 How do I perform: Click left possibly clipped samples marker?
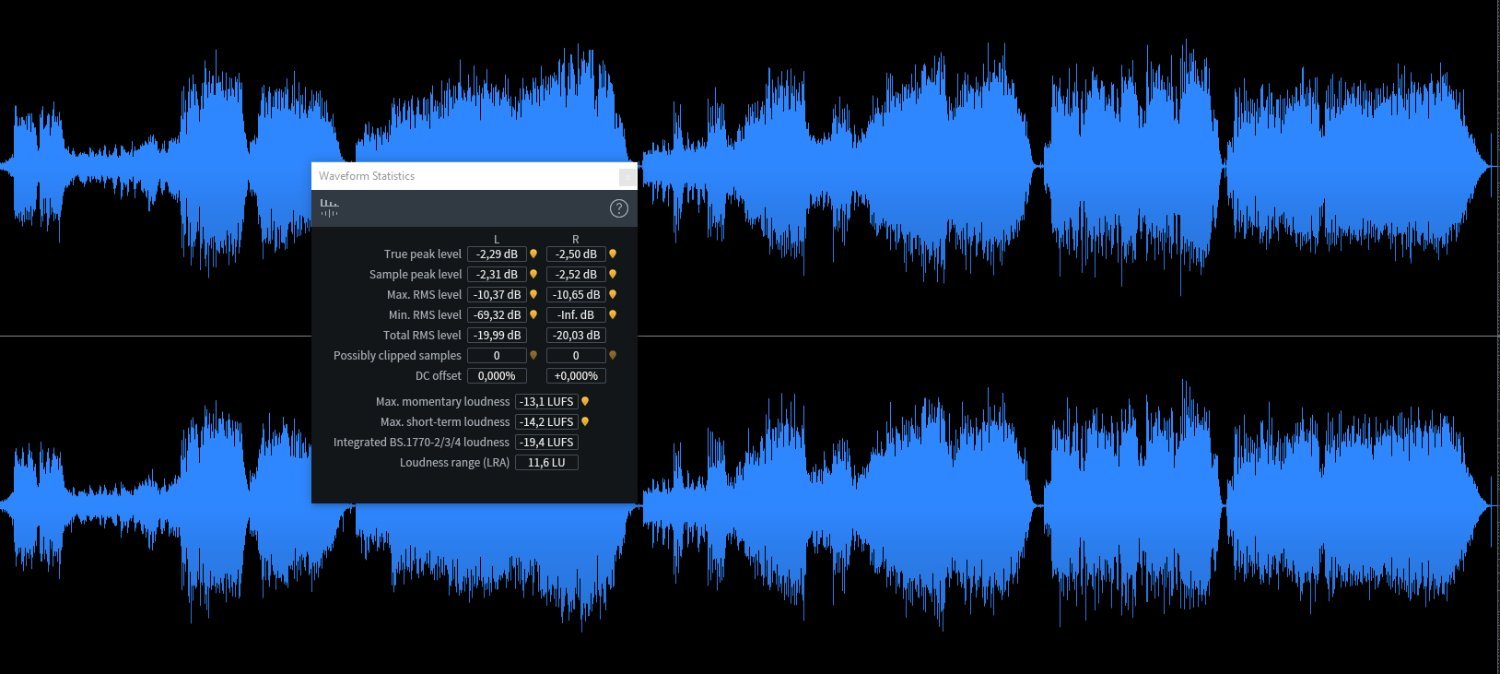533,355
